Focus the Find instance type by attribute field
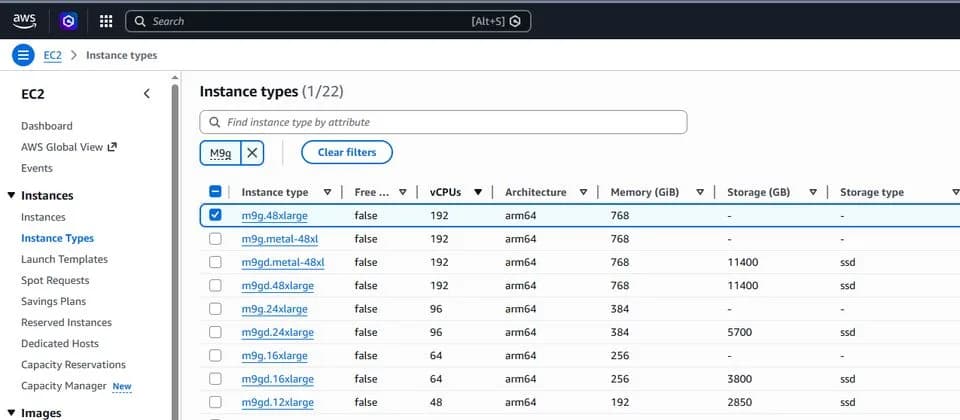This screenshot has width=960, height=420. pos(443,122)
